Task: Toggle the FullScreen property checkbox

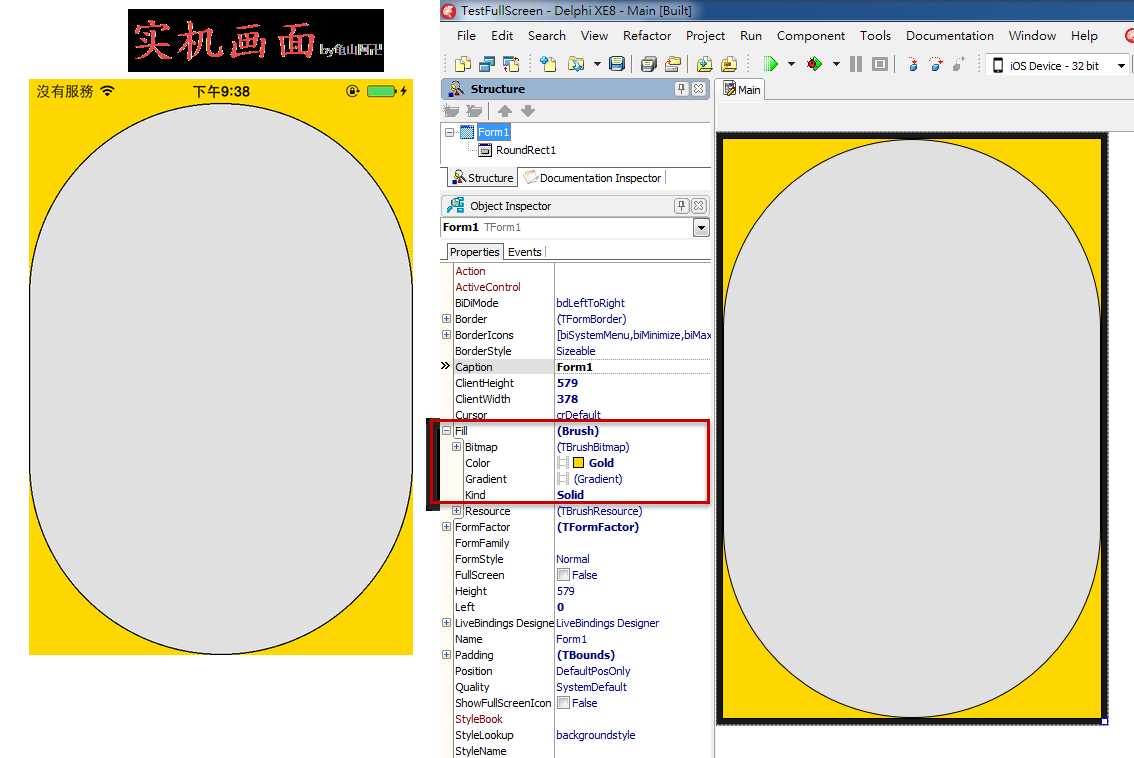Action: click(563, 574)
